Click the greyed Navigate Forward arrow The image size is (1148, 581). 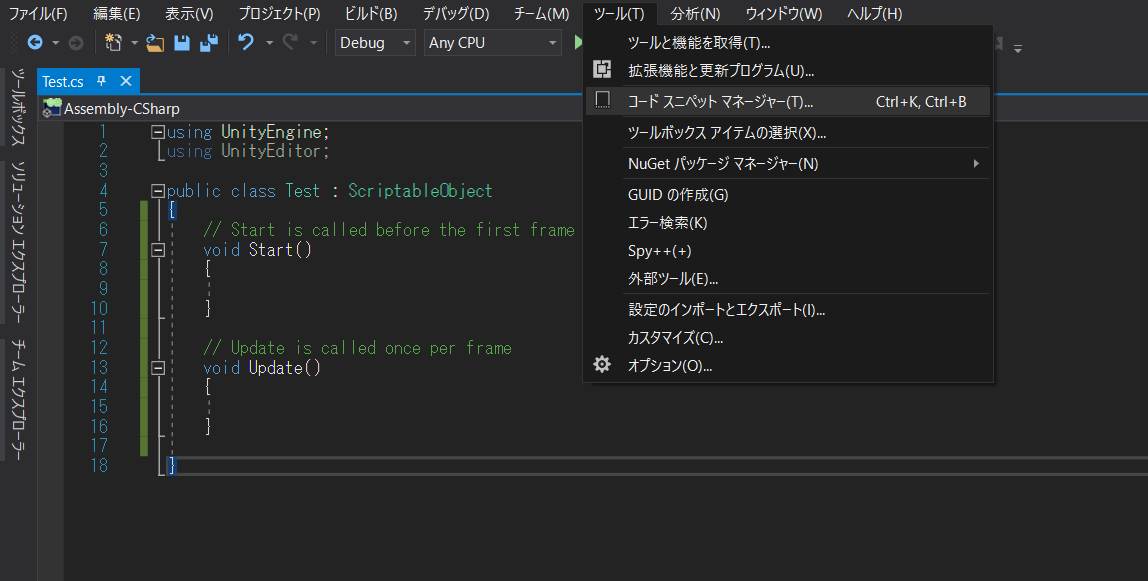pos(75,43)
